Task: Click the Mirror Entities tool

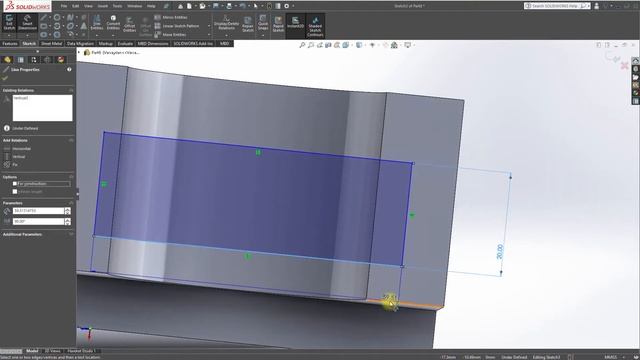Action: [x=171, y=18]
